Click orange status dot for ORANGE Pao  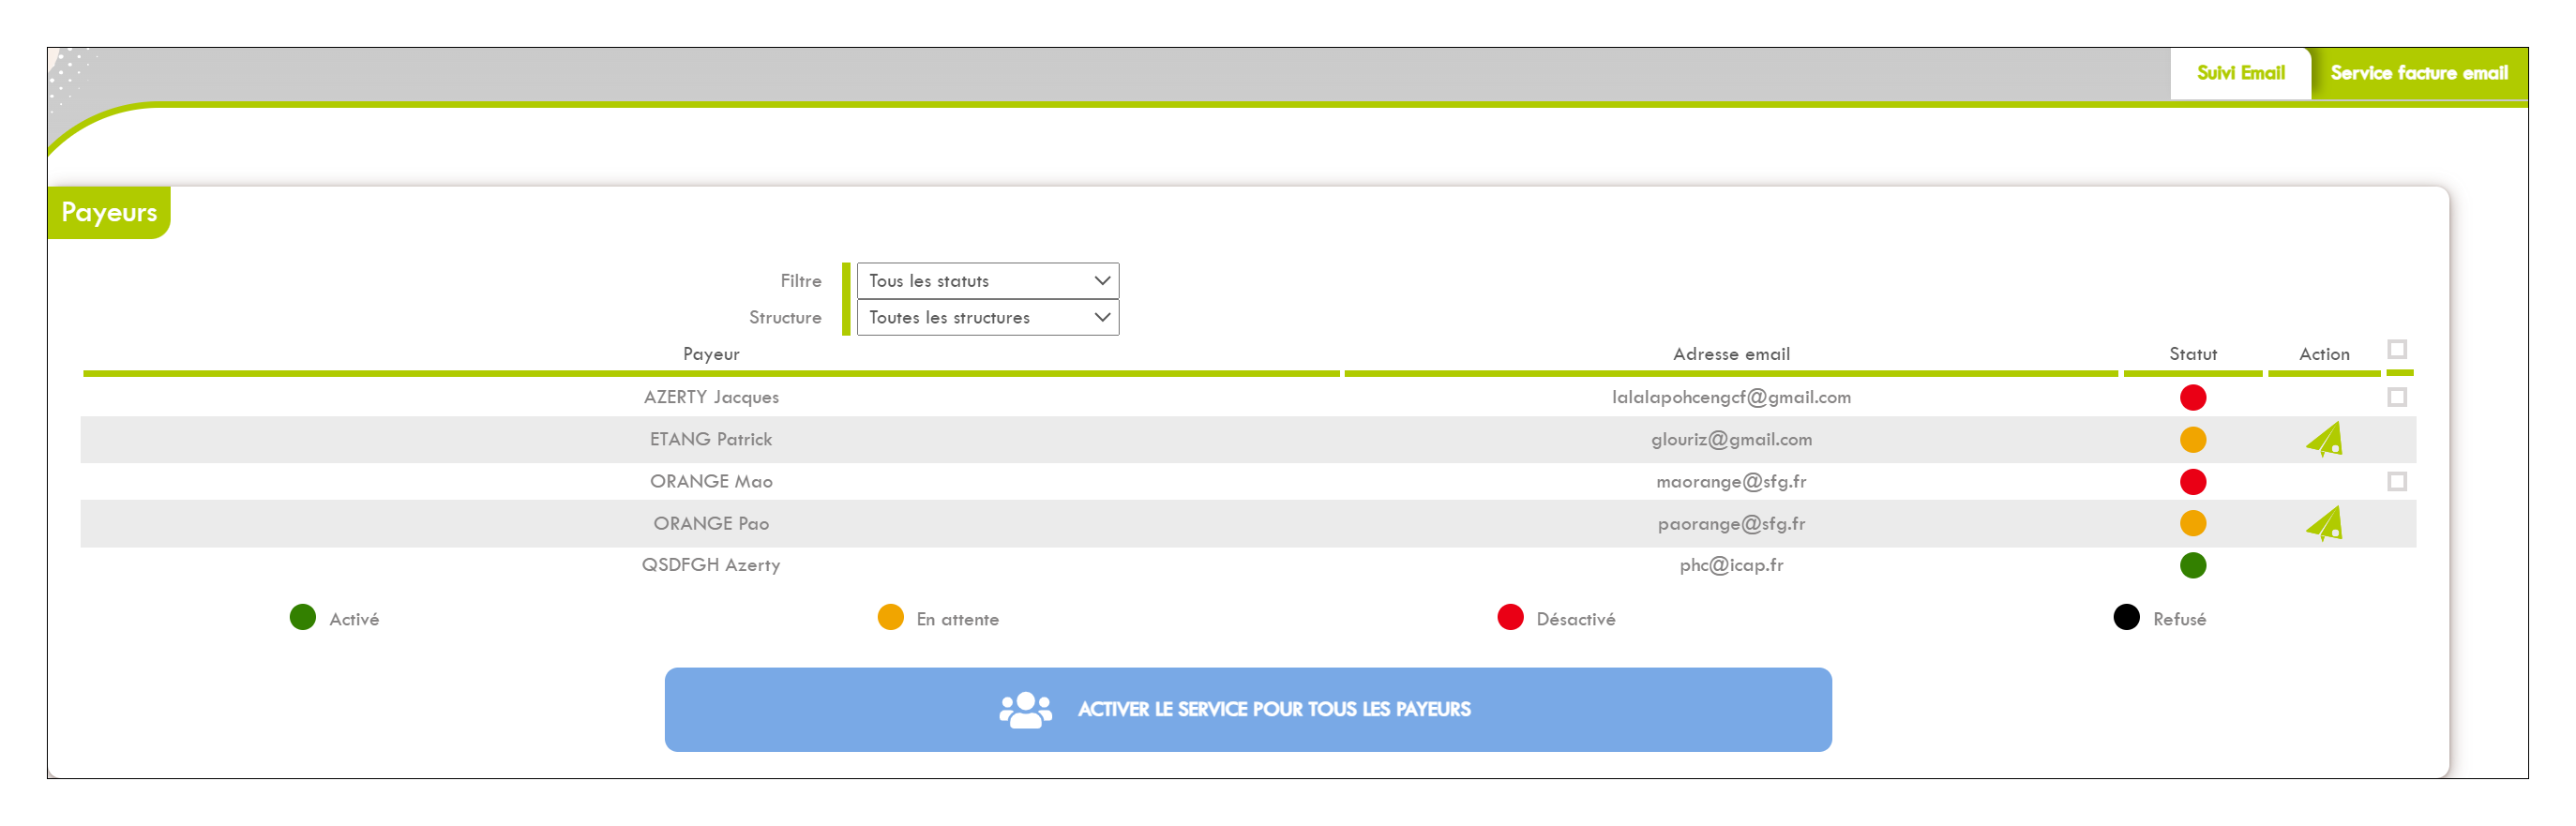tap(2192, 524)
